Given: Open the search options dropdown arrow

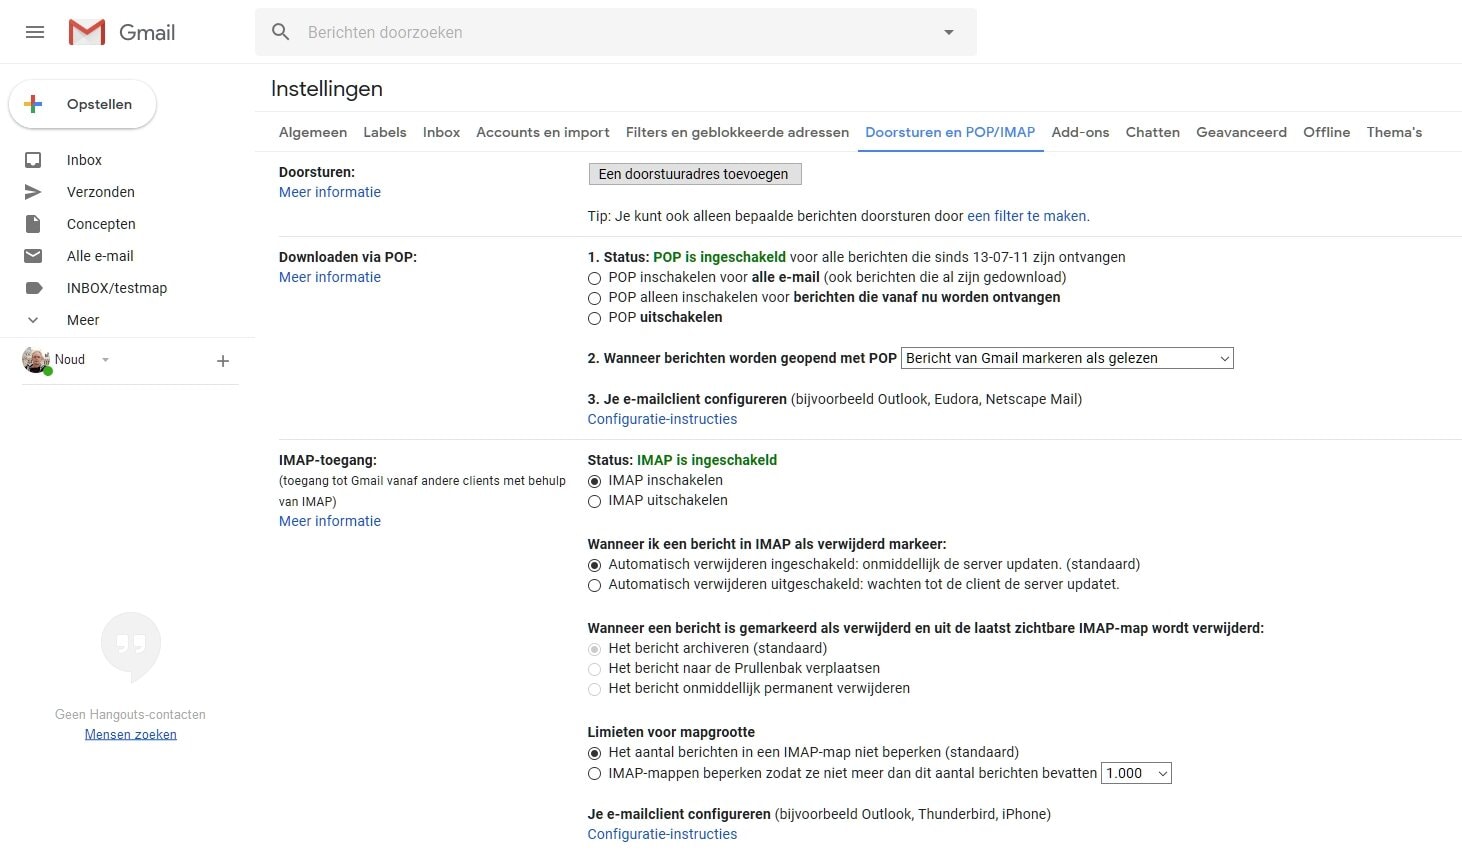Looking at the screenshot, I should tap(948, 31).
